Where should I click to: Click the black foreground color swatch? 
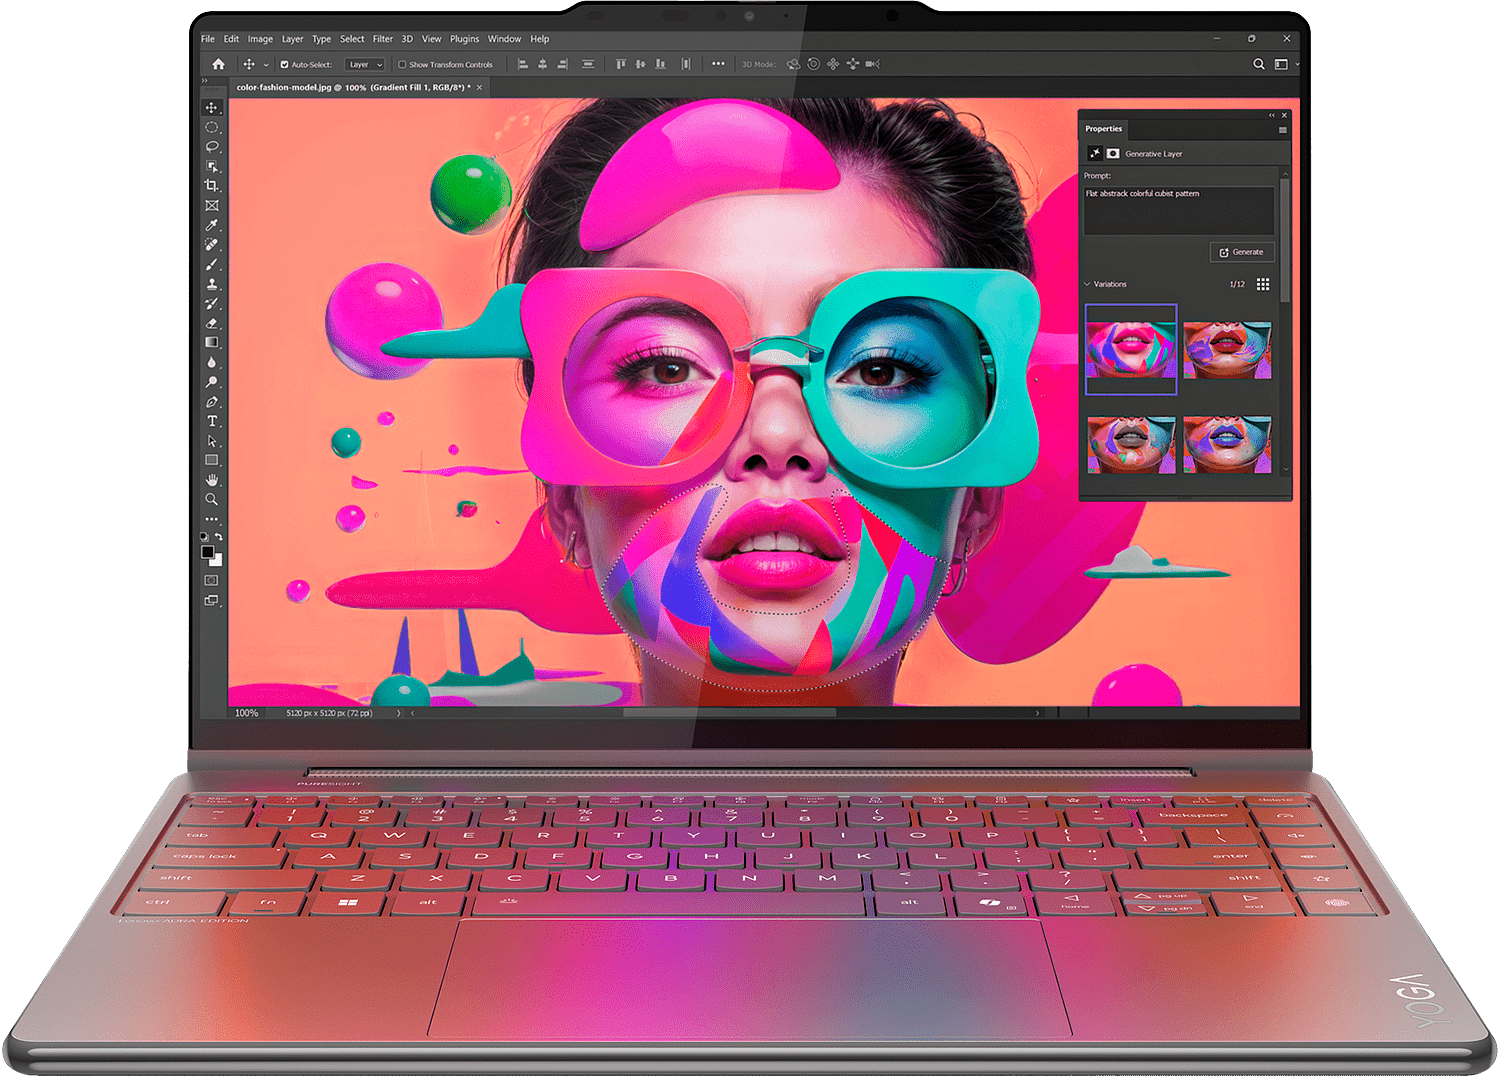pyautogui.click(x=208, y=552)
